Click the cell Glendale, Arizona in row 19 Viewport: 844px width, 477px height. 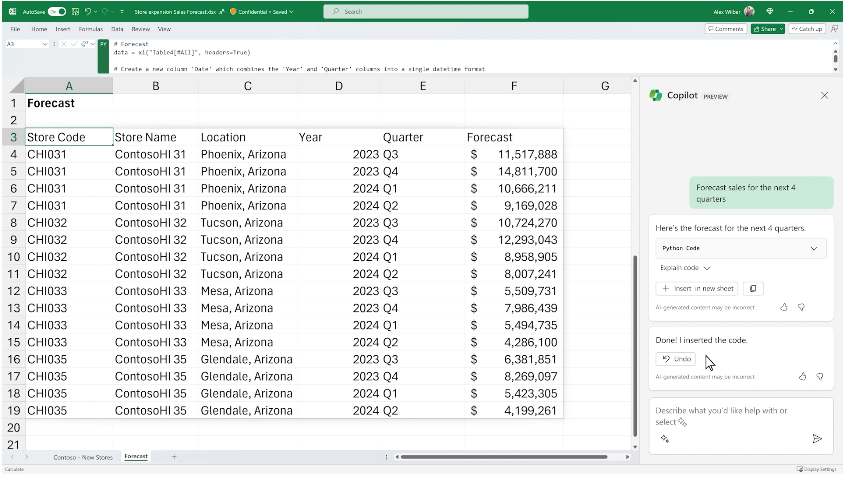coord(247,411)
